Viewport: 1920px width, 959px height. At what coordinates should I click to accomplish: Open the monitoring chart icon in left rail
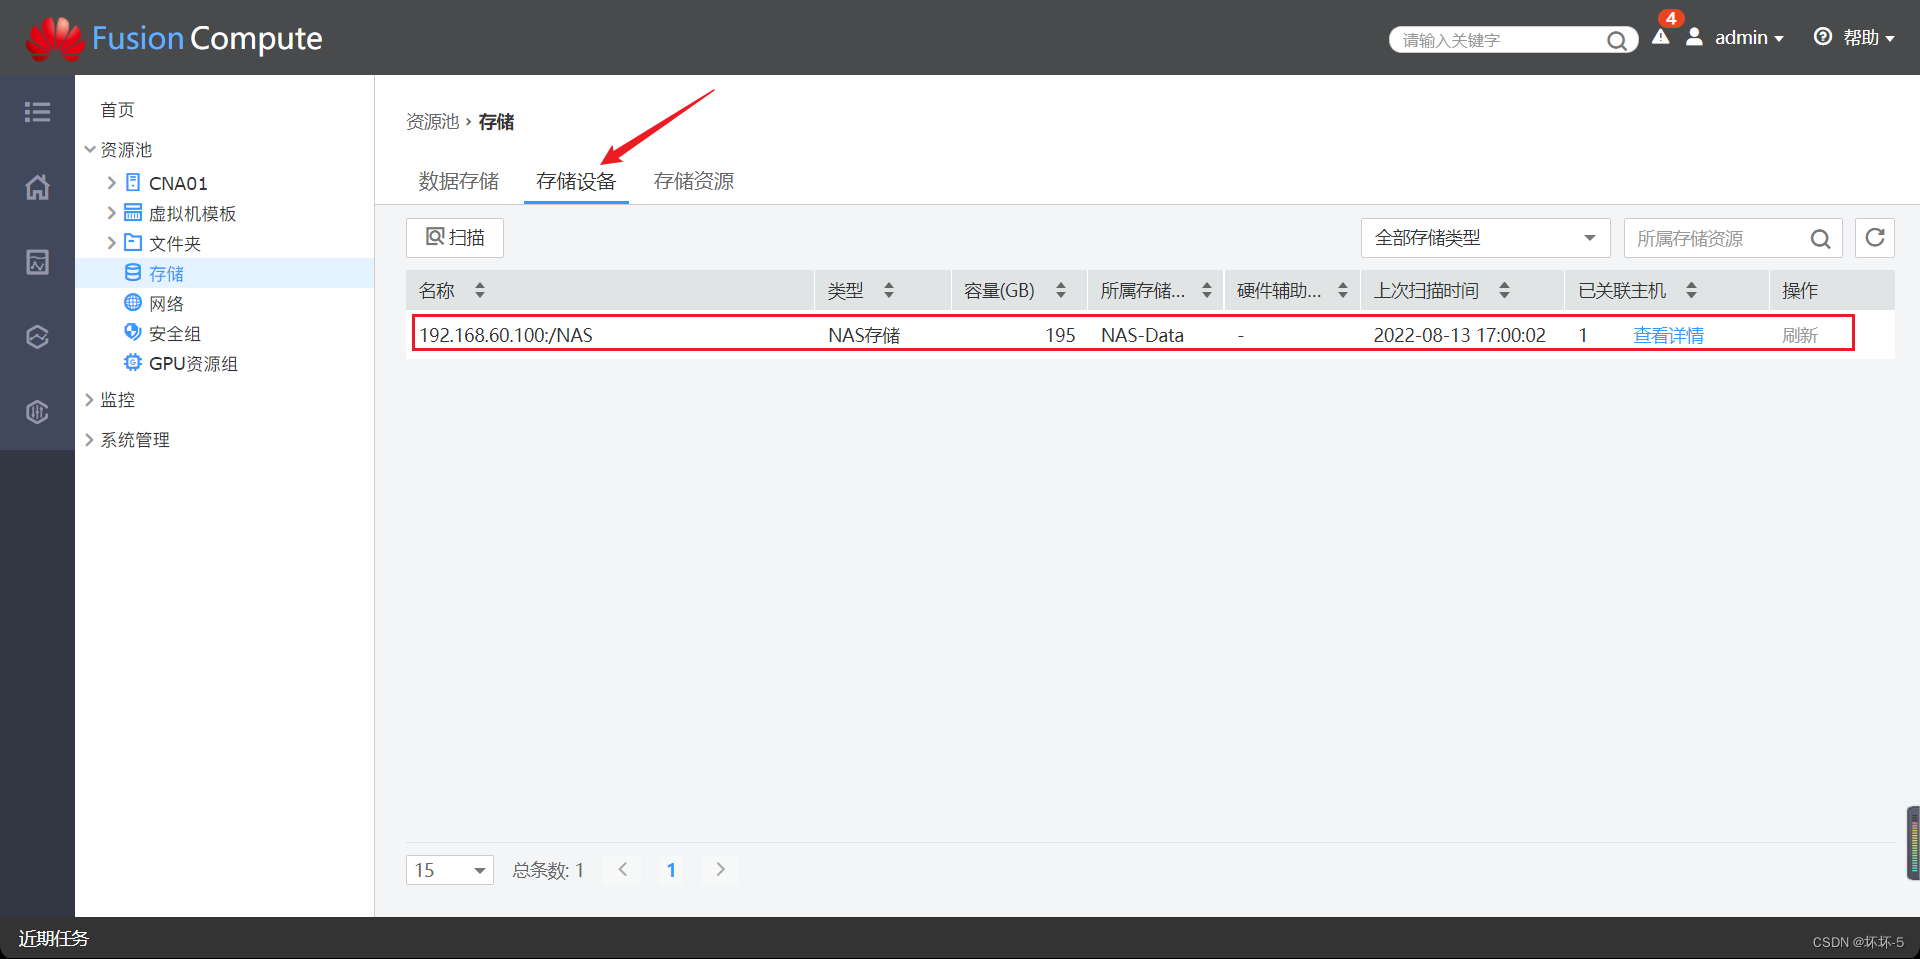coord(37,262)
